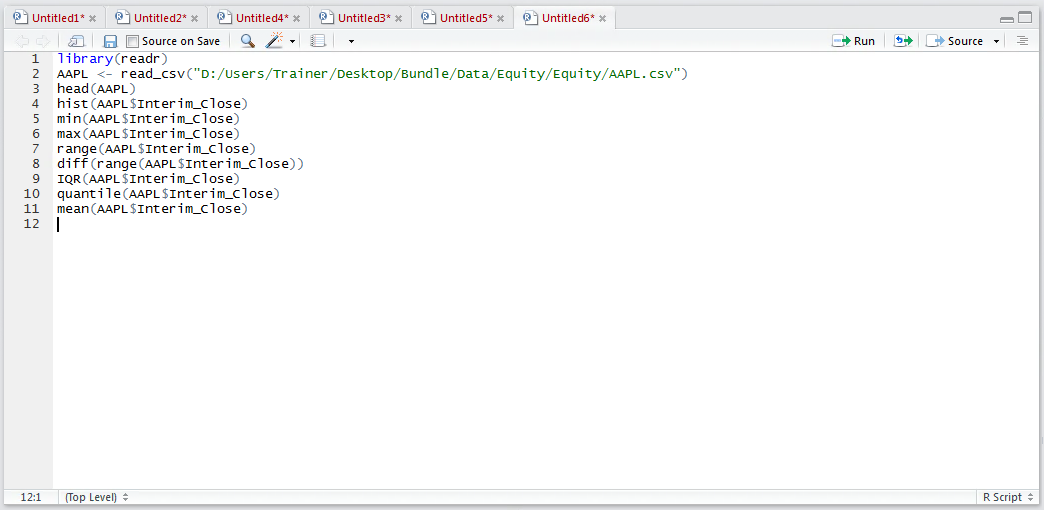Viewport: 1044px width, 510px height.
Task: Switch to the Untitled4 tab
Action: pyautogui.click(x=262, y=19)
